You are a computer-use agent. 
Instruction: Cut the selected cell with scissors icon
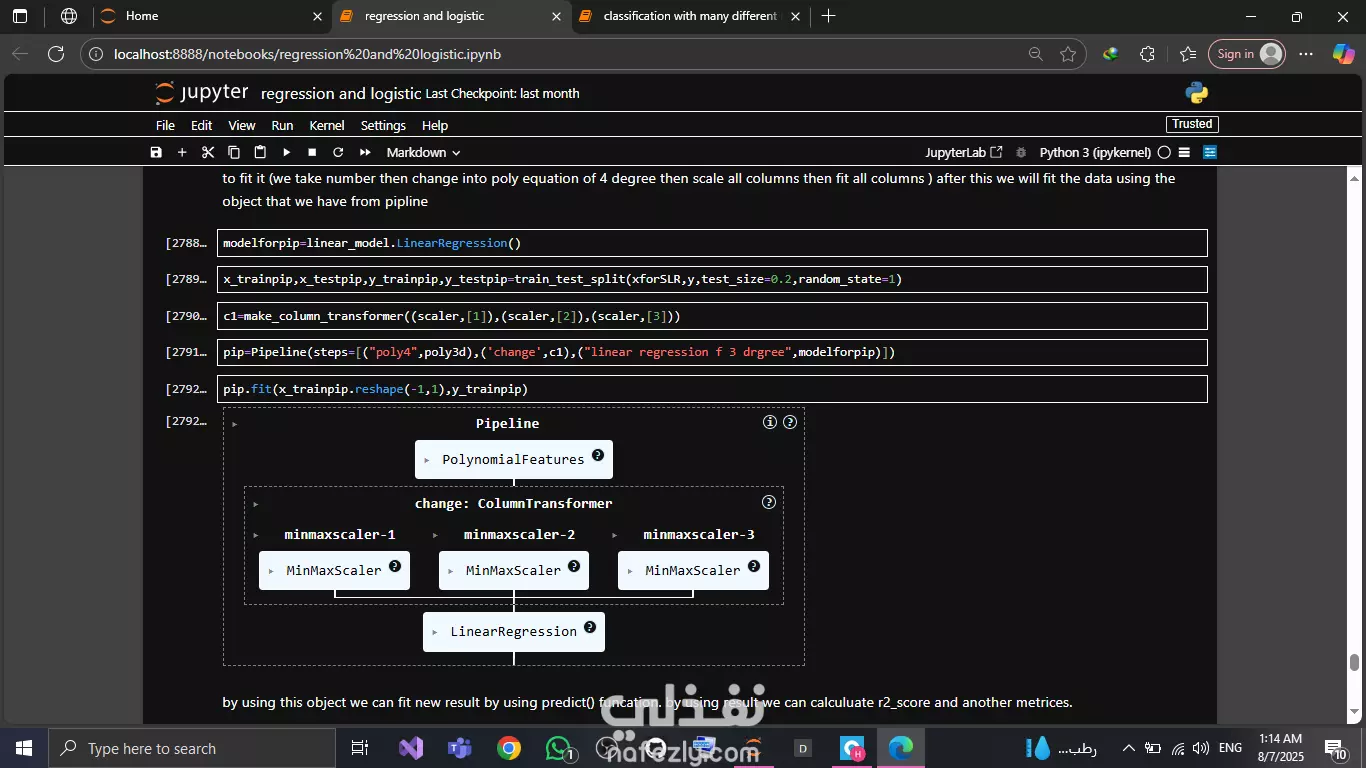point(208,152)
